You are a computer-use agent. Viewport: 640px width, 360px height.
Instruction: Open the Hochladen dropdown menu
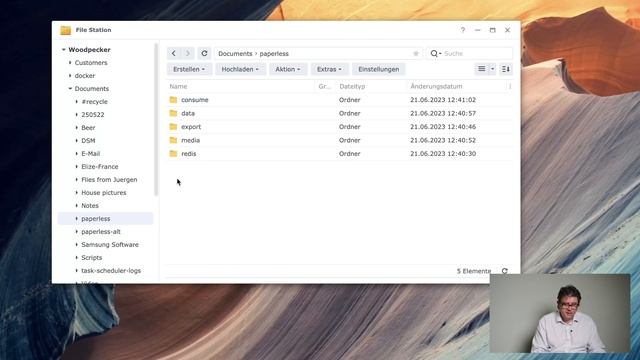(x=240, y=69)
